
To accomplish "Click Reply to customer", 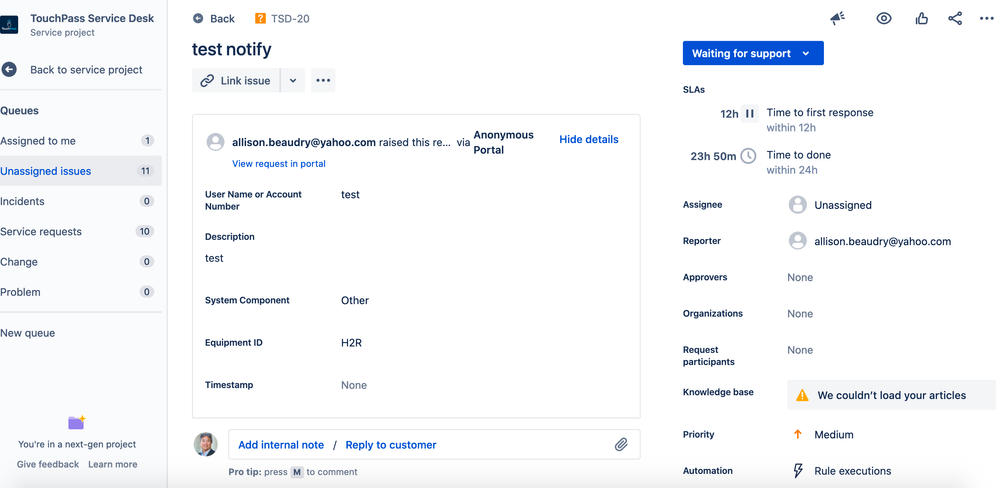I will tap(391, 445).
